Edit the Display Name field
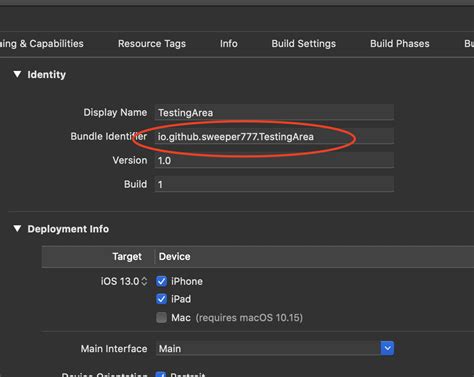Screen dimensions: 474x377 click(274, 112)
